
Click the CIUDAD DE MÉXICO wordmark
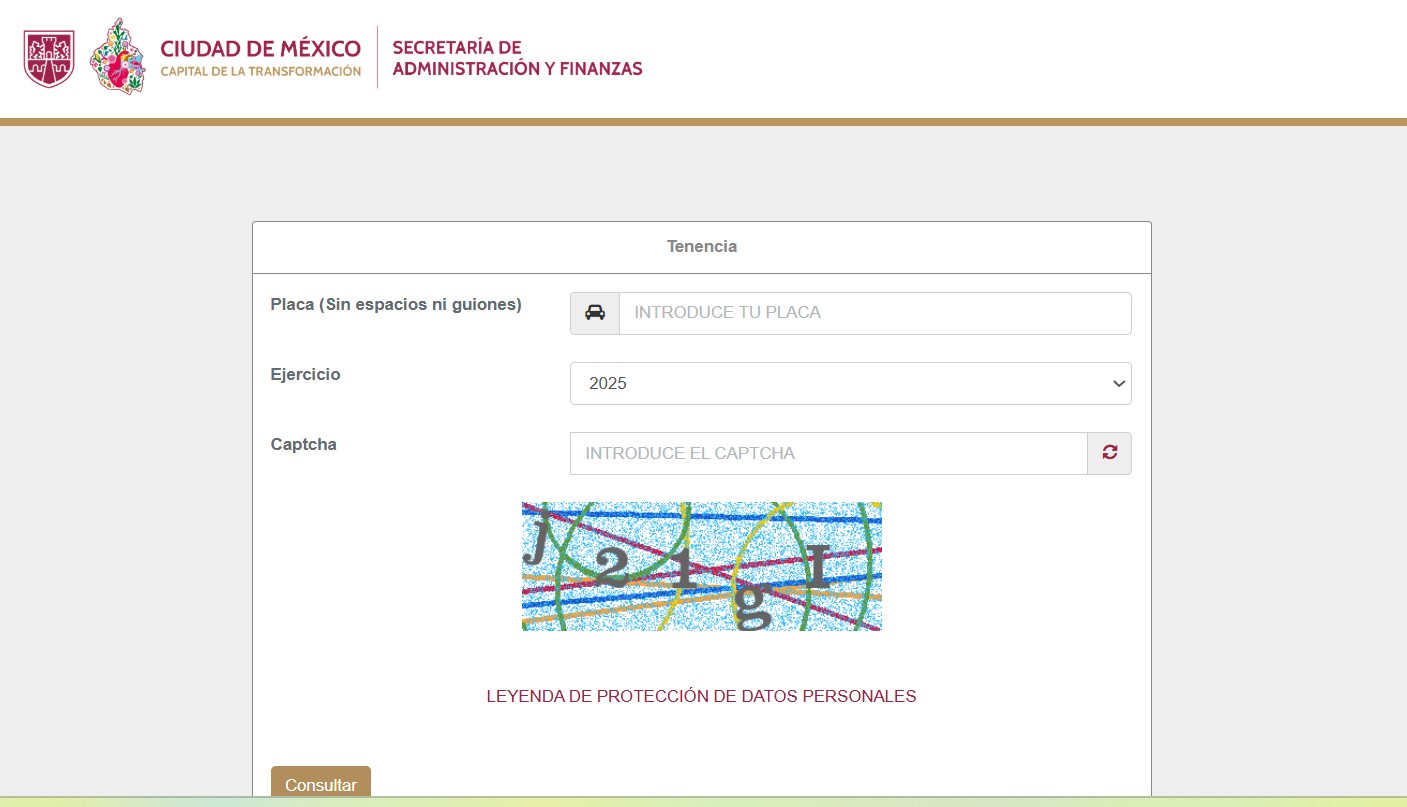(261, 48)
